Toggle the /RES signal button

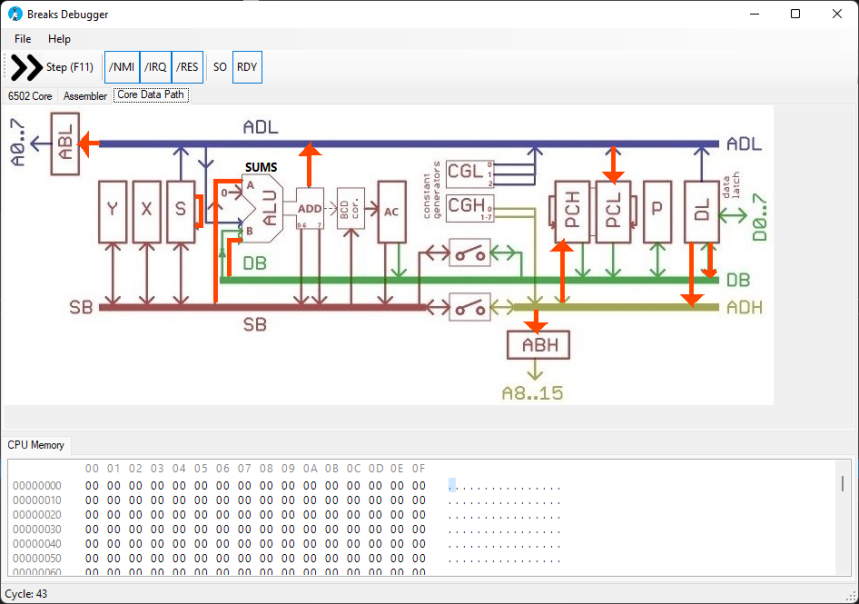point(187,68)
